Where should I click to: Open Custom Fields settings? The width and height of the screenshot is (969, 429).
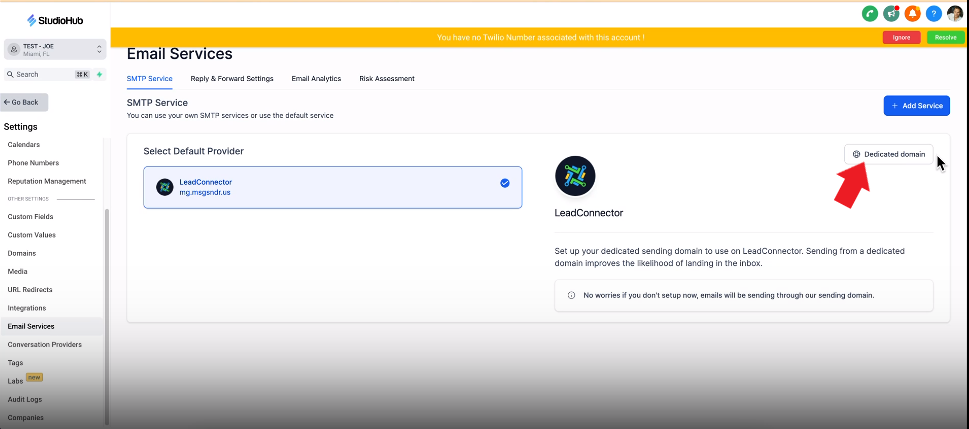pyautogui.click(x=30, y=217)
